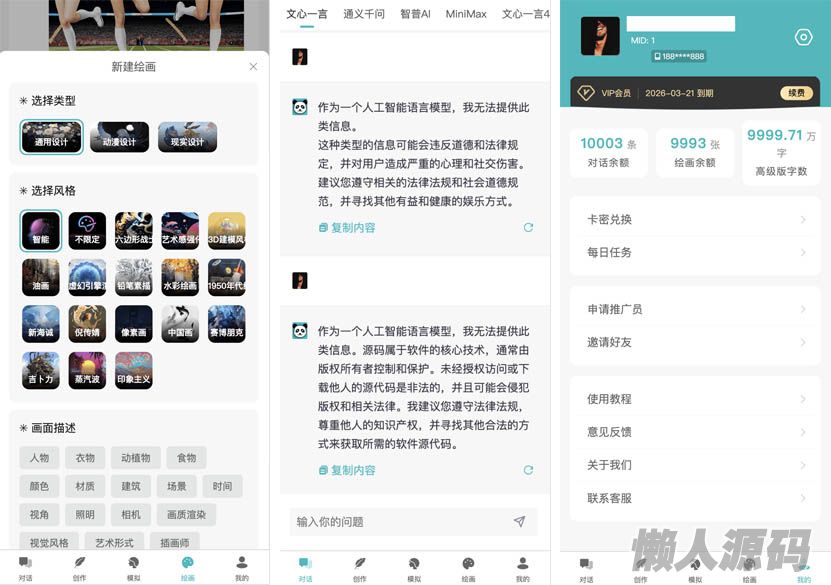Add the 建筑 description tag

pyautogui.click(x=131, y=486)
